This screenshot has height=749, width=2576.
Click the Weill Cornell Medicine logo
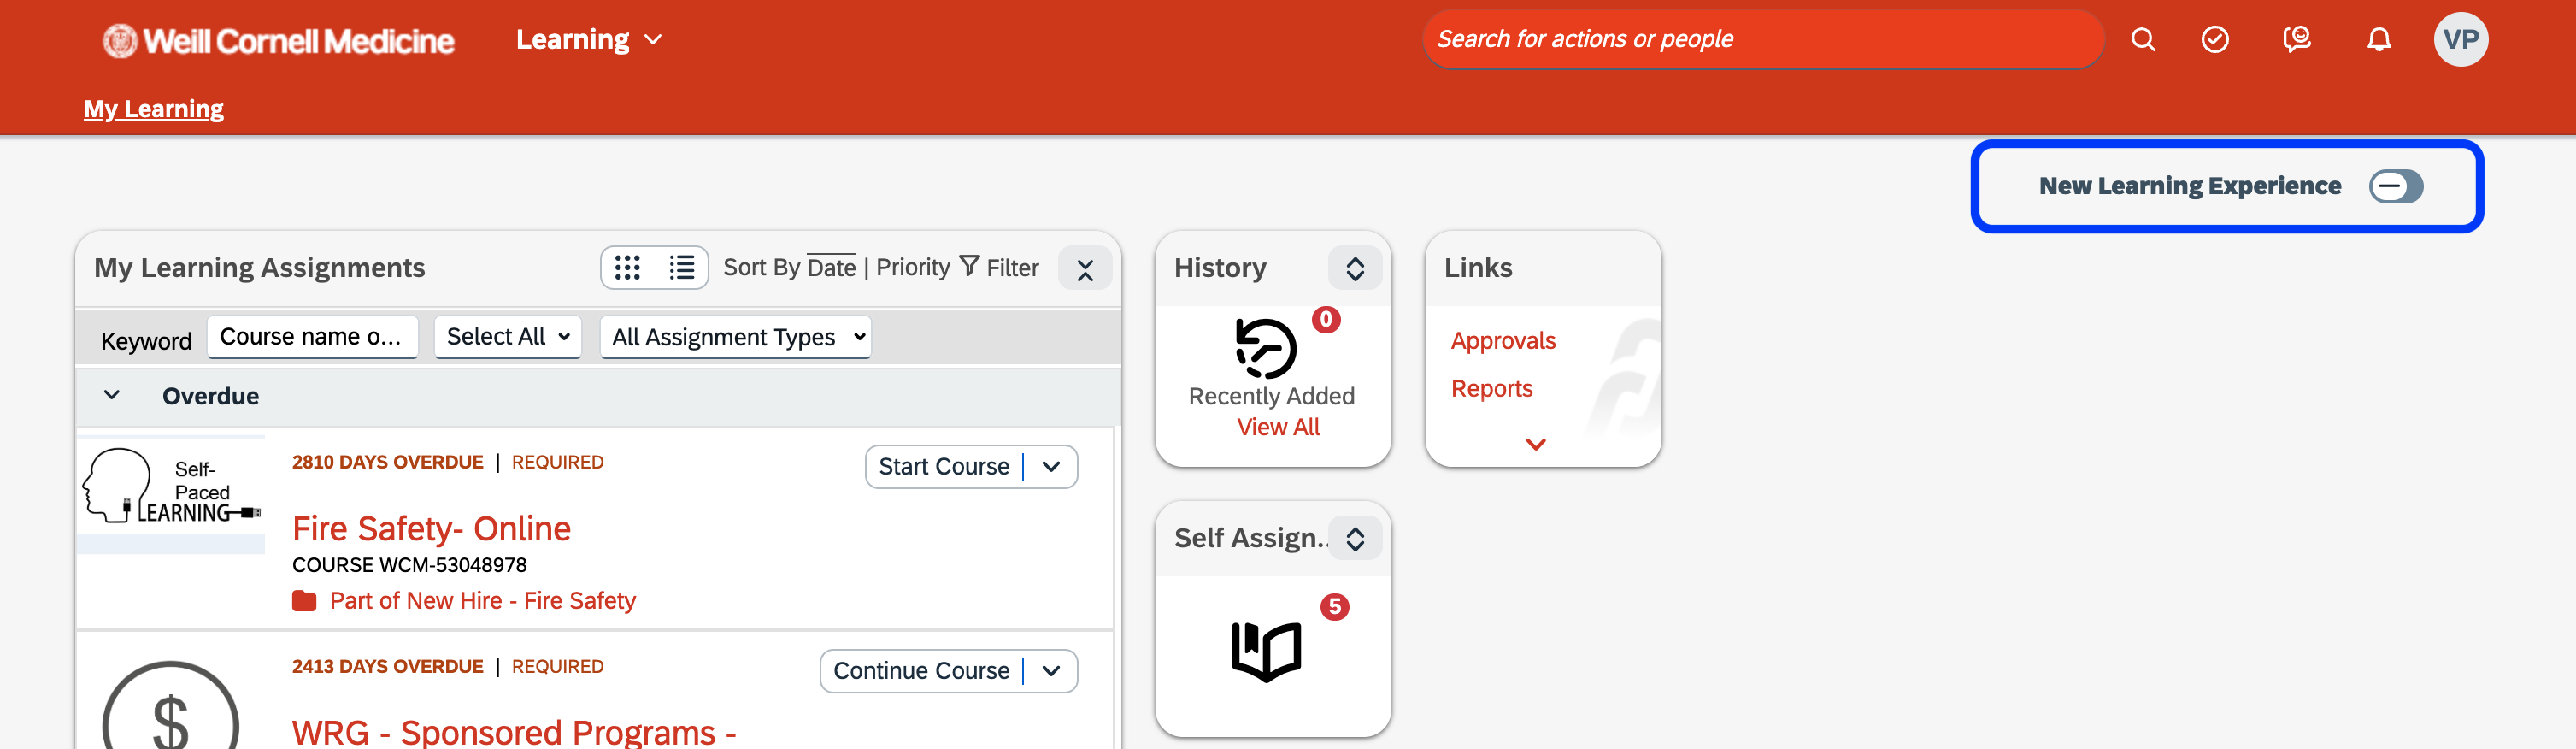[278, 40]
